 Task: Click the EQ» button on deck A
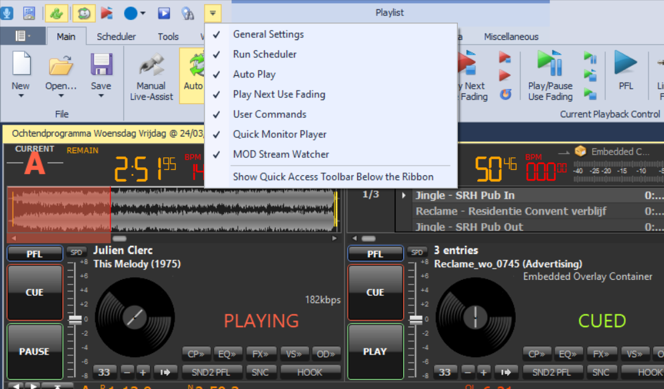pos(227,354)
